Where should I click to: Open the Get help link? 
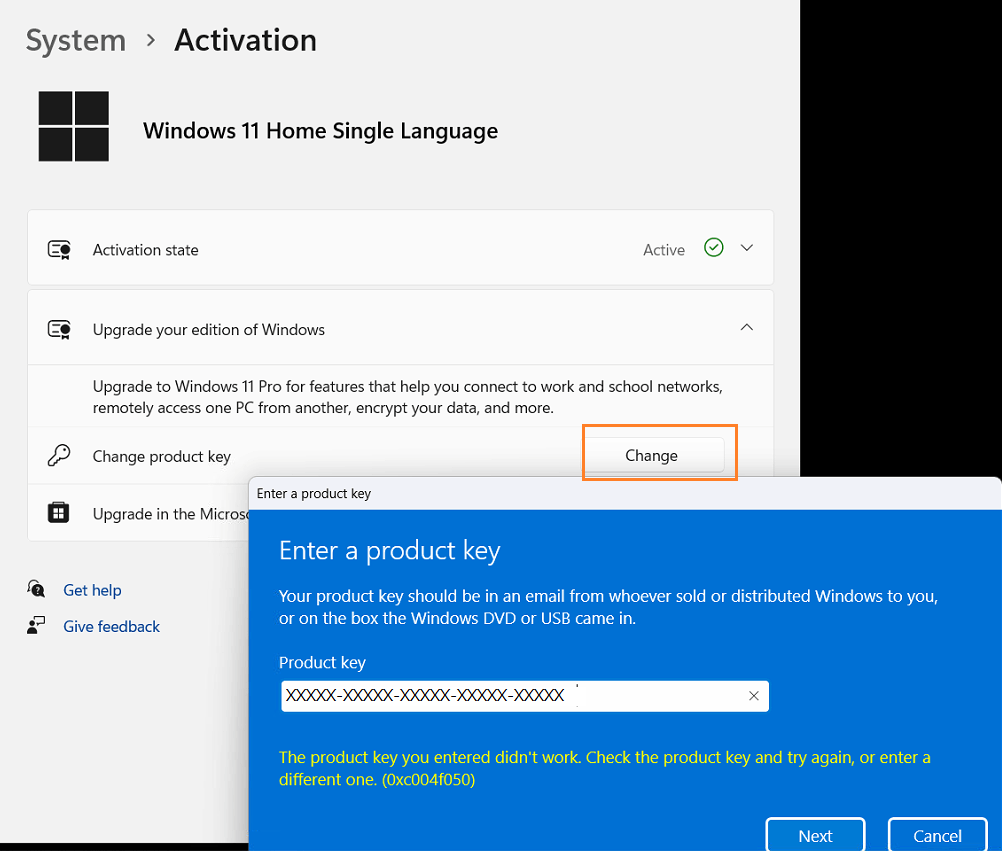click(x=92, y=590)
